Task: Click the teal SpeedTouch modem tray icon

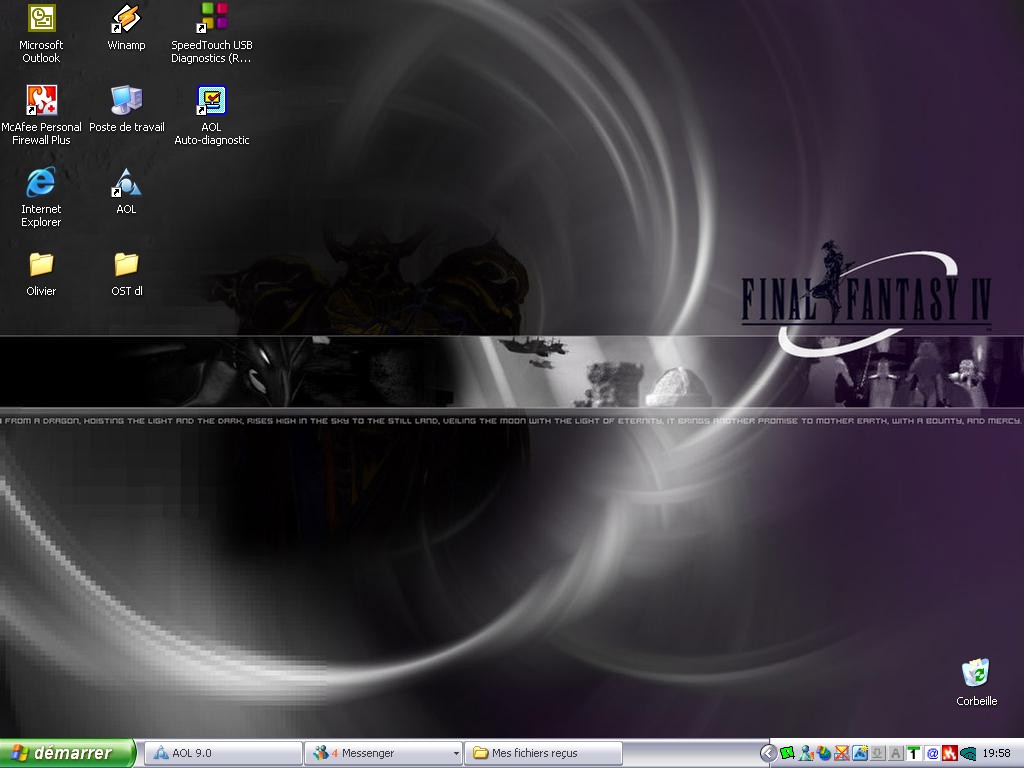Action: (x=968, y=754)
